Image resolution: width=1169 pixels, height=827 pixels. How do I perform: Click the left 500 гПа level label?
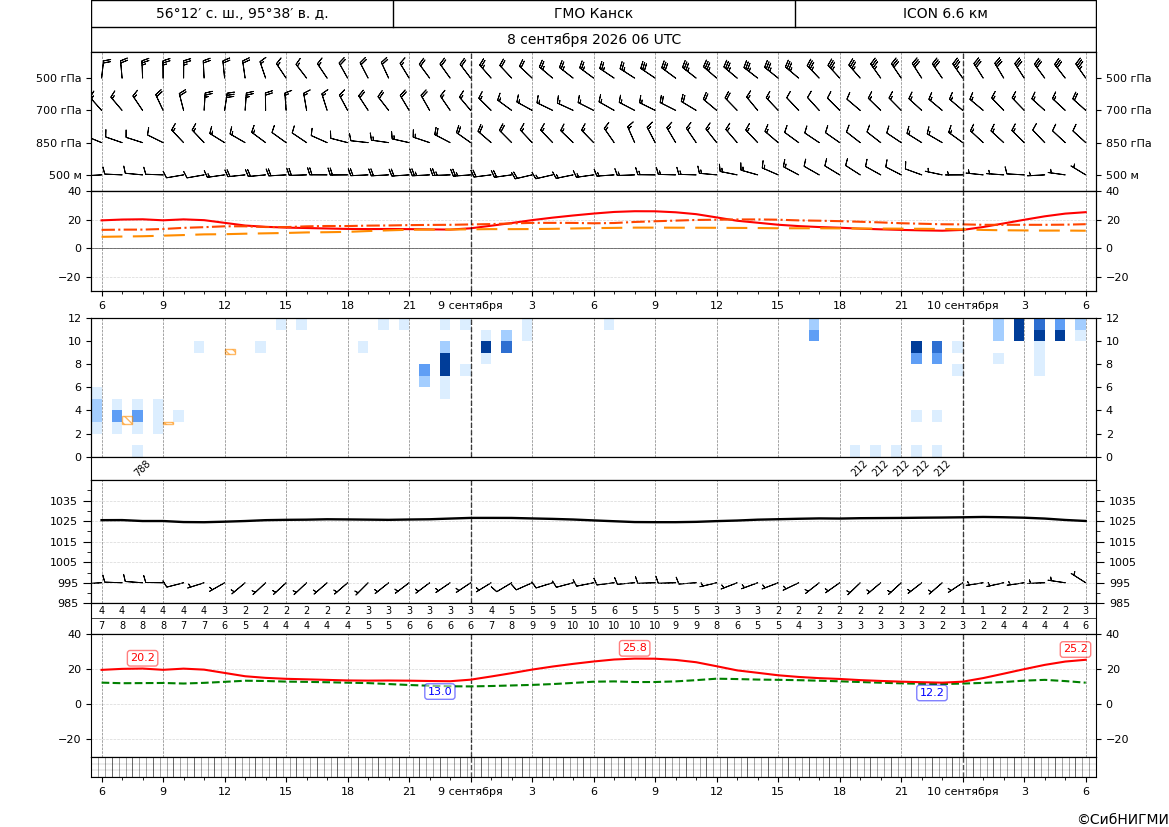(x=59, y=78)
